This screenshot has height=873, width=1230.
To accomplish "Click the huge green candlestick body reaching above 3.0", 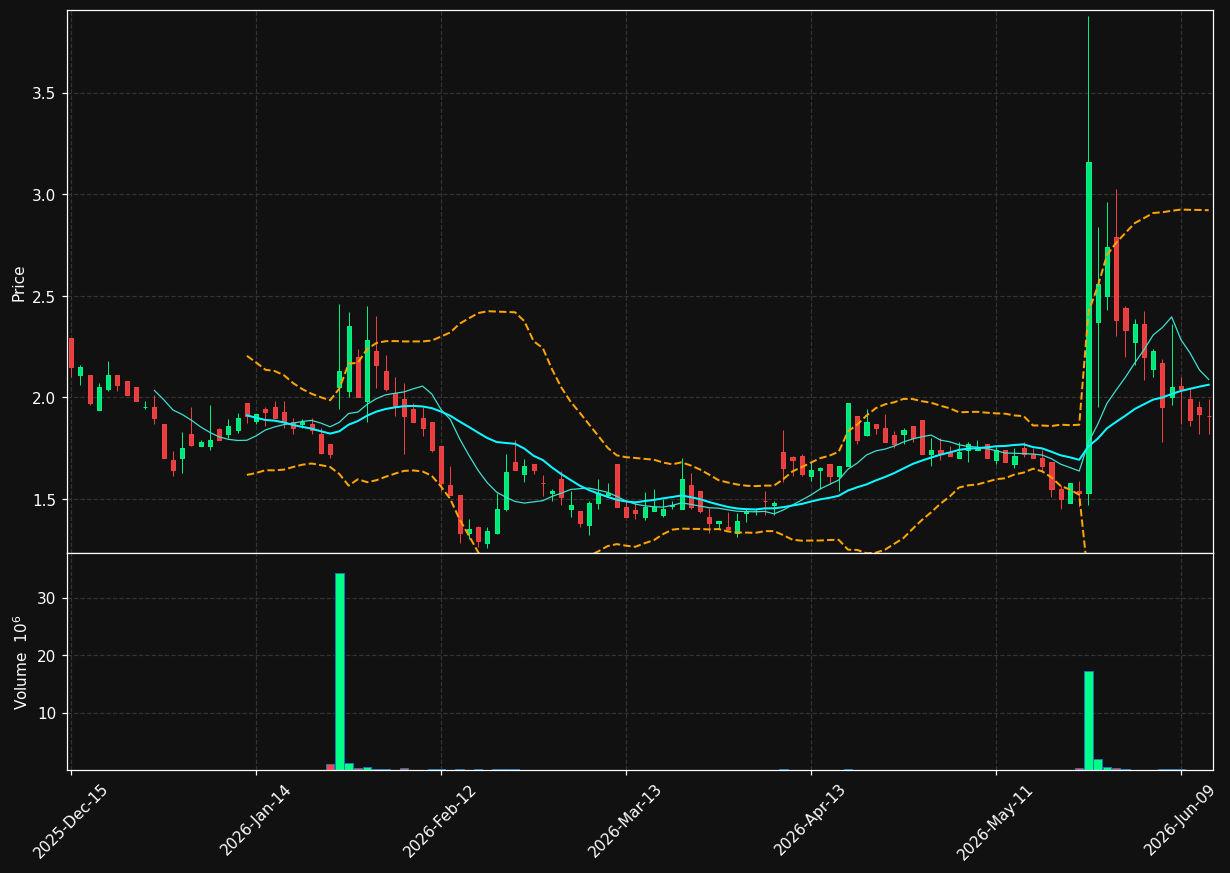I will pyautogui.click(x=1089, y=327).
